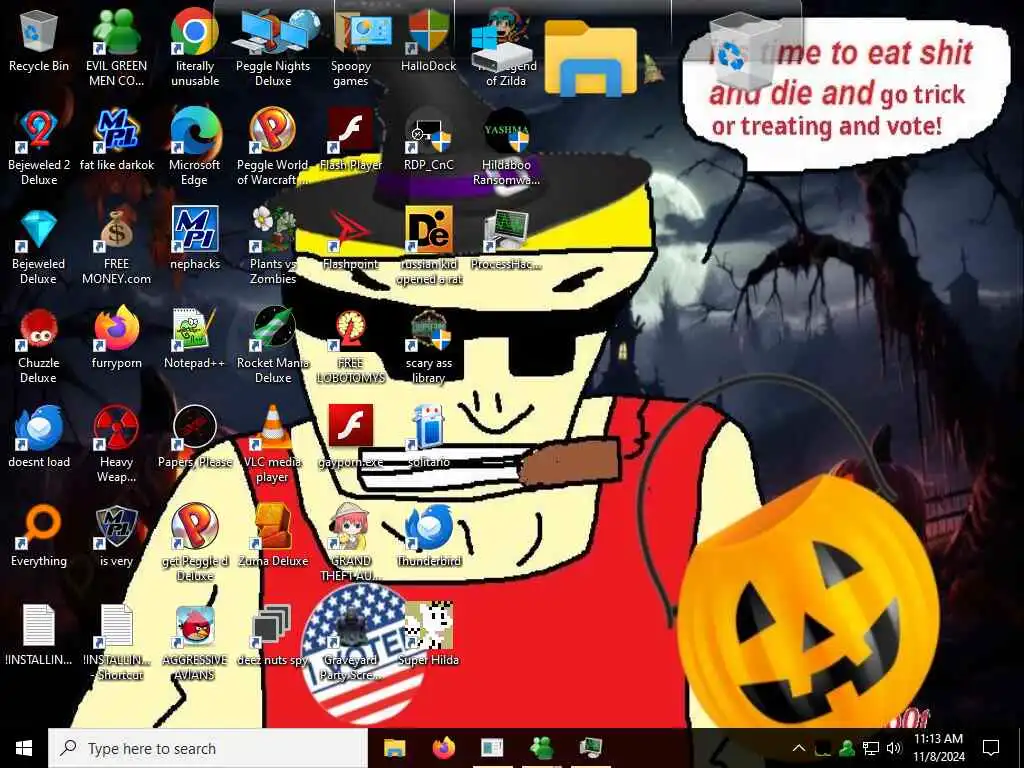Click the Windows Start button
Image resolution: width=1024 pixels, height=768 pixels.
[x=24, y=748]
